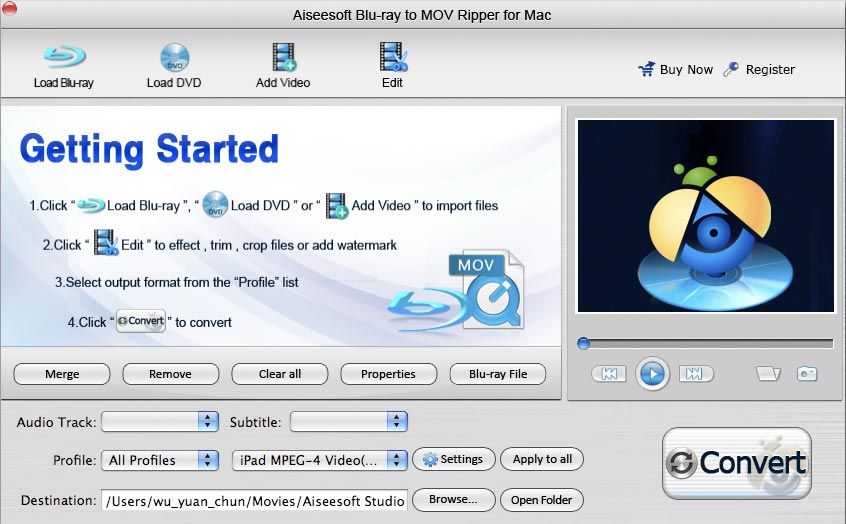Expand the Audio Track dropdown
The height and width of the screenshot is (524, 846).
point(160,422)
